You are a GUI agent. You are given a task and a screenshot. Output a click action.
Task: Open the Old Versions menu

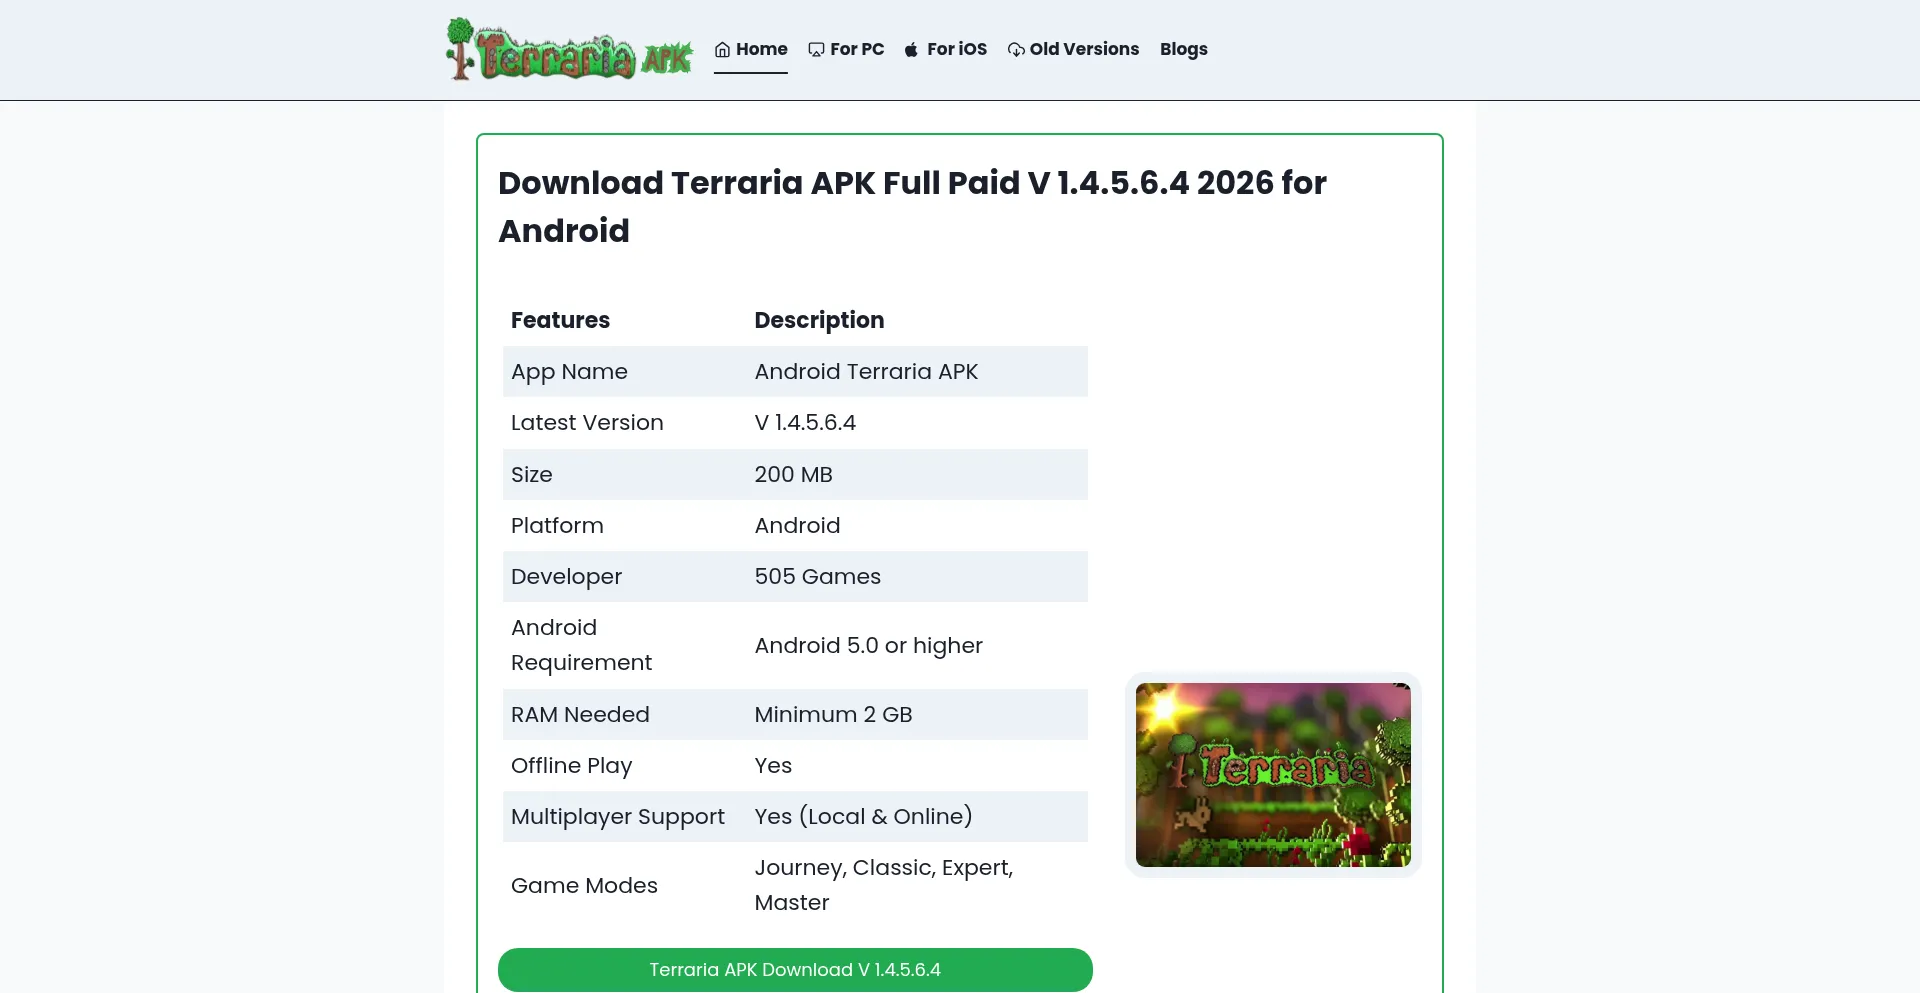pos(1073,49)
